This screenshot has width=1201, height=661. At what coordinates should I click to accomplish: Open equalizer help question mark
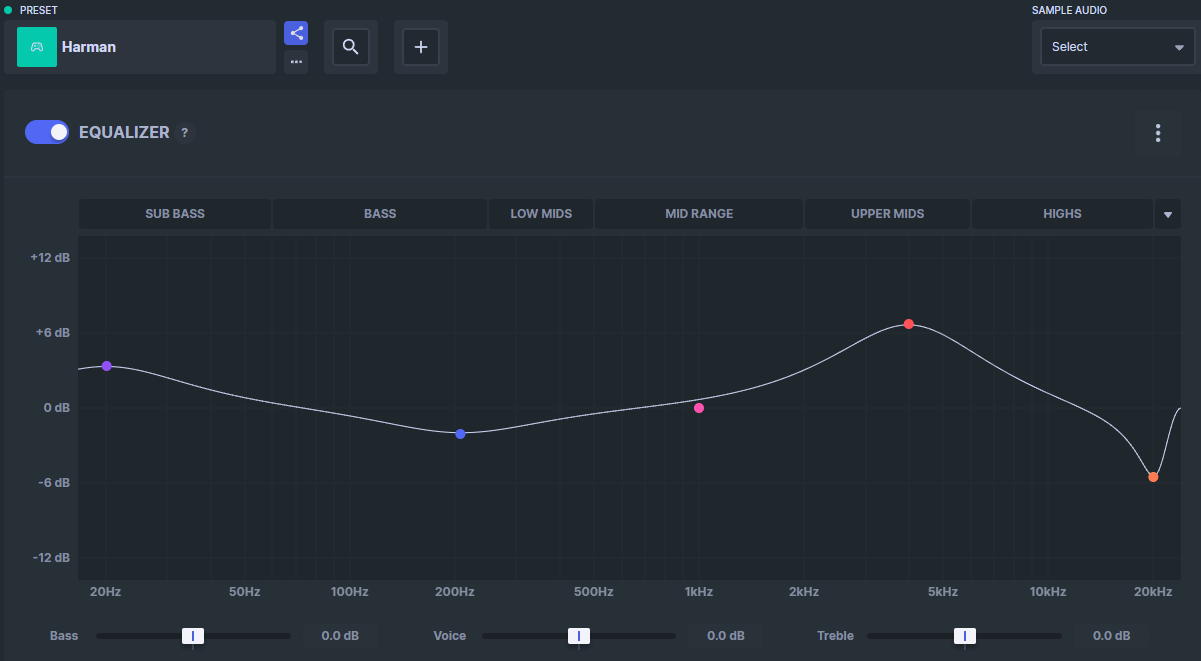click(x=184, y=133)
